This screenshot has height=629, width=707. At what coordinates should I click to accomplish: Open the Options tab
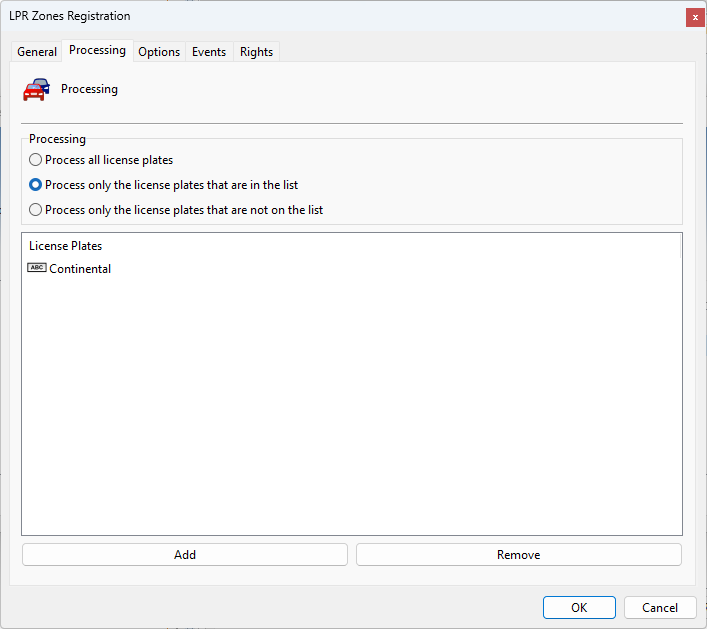(x=159, y=52)
